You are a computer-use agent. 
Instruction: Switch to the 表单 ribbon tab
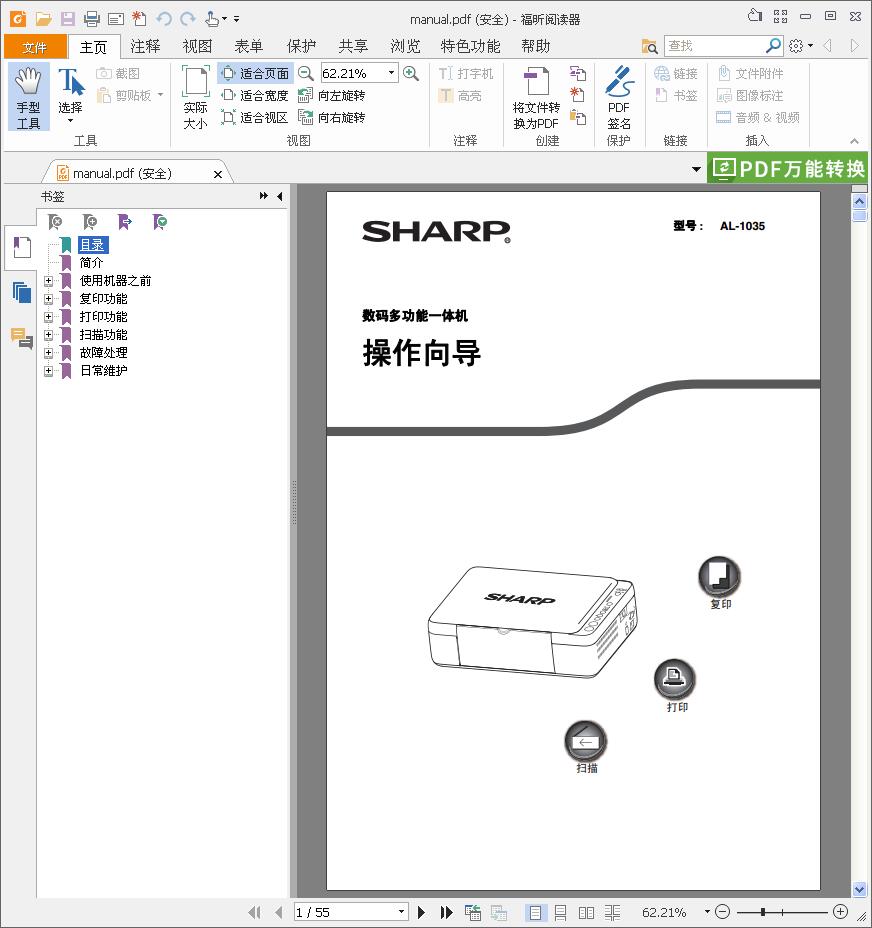[x=249, y=46]
